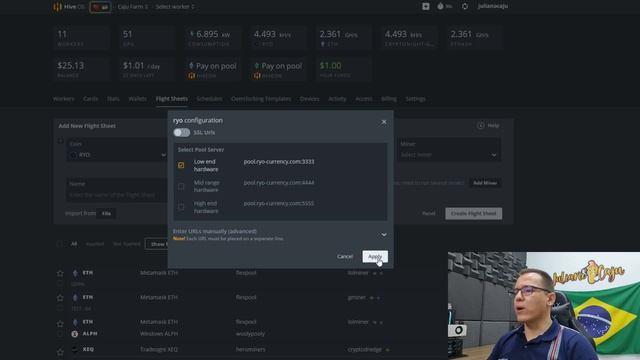Image resolution: width=640 pixels, height=360 pixels.
Task: Click the 4.493 RYO hashrate card
Action: pos(278,38)
